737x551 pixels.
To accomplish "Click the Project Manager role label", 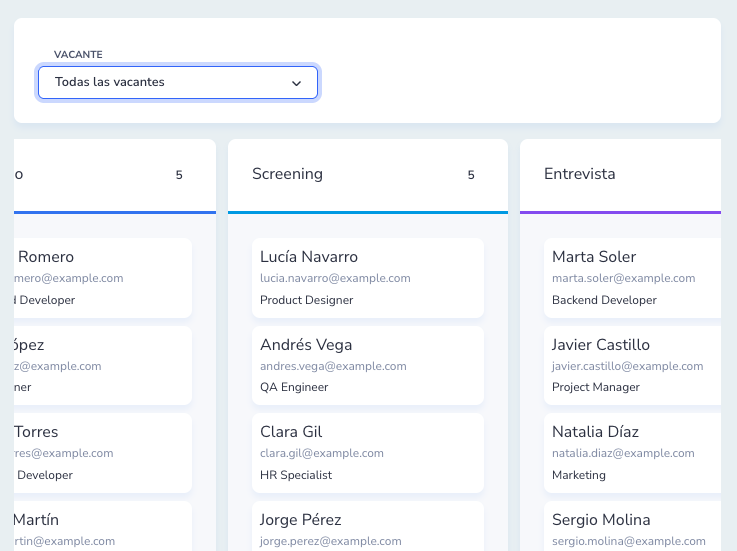I will [596, 387].
